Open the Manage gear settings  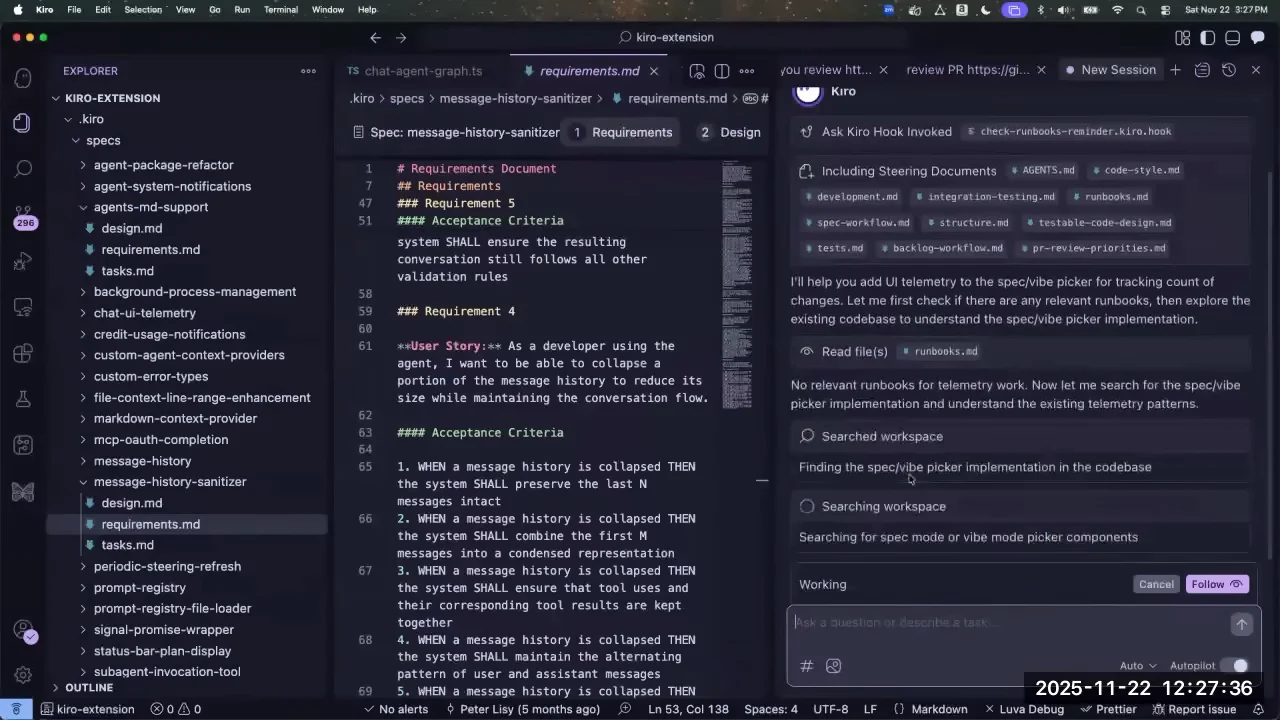coord(23,675)
